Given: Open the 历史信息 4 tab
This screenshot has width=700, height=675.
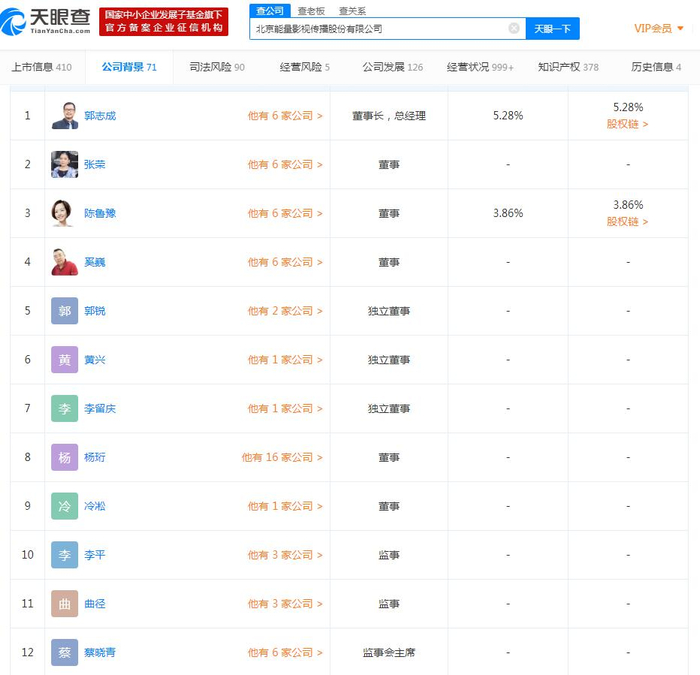Looking at the screenshot, I should (656, 67).
